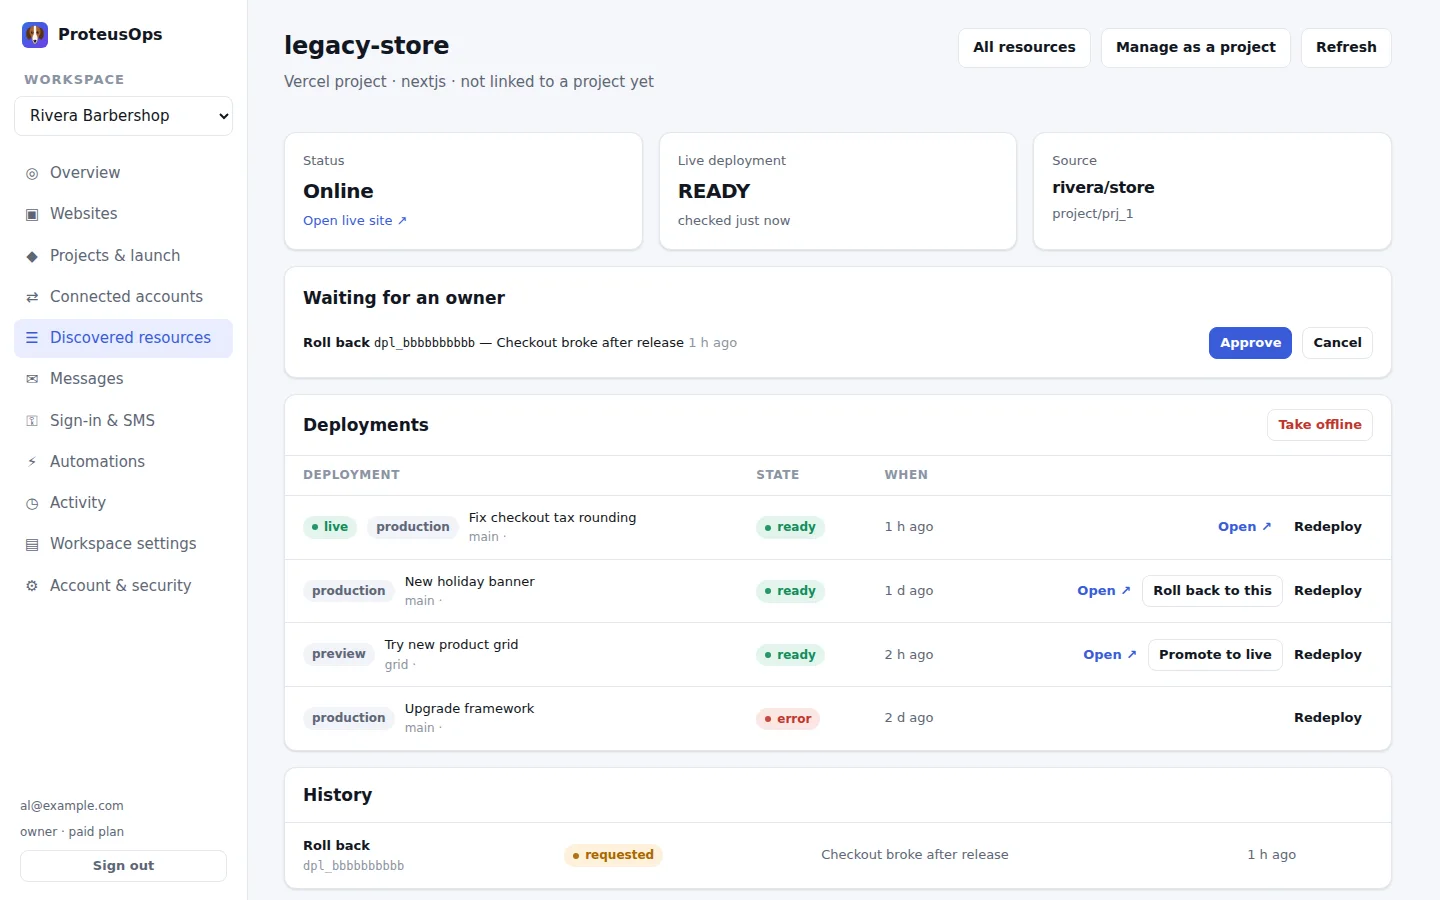Cancel the pending roll back request
This screenshot has width=1440, height=900.
[1337, 343]
